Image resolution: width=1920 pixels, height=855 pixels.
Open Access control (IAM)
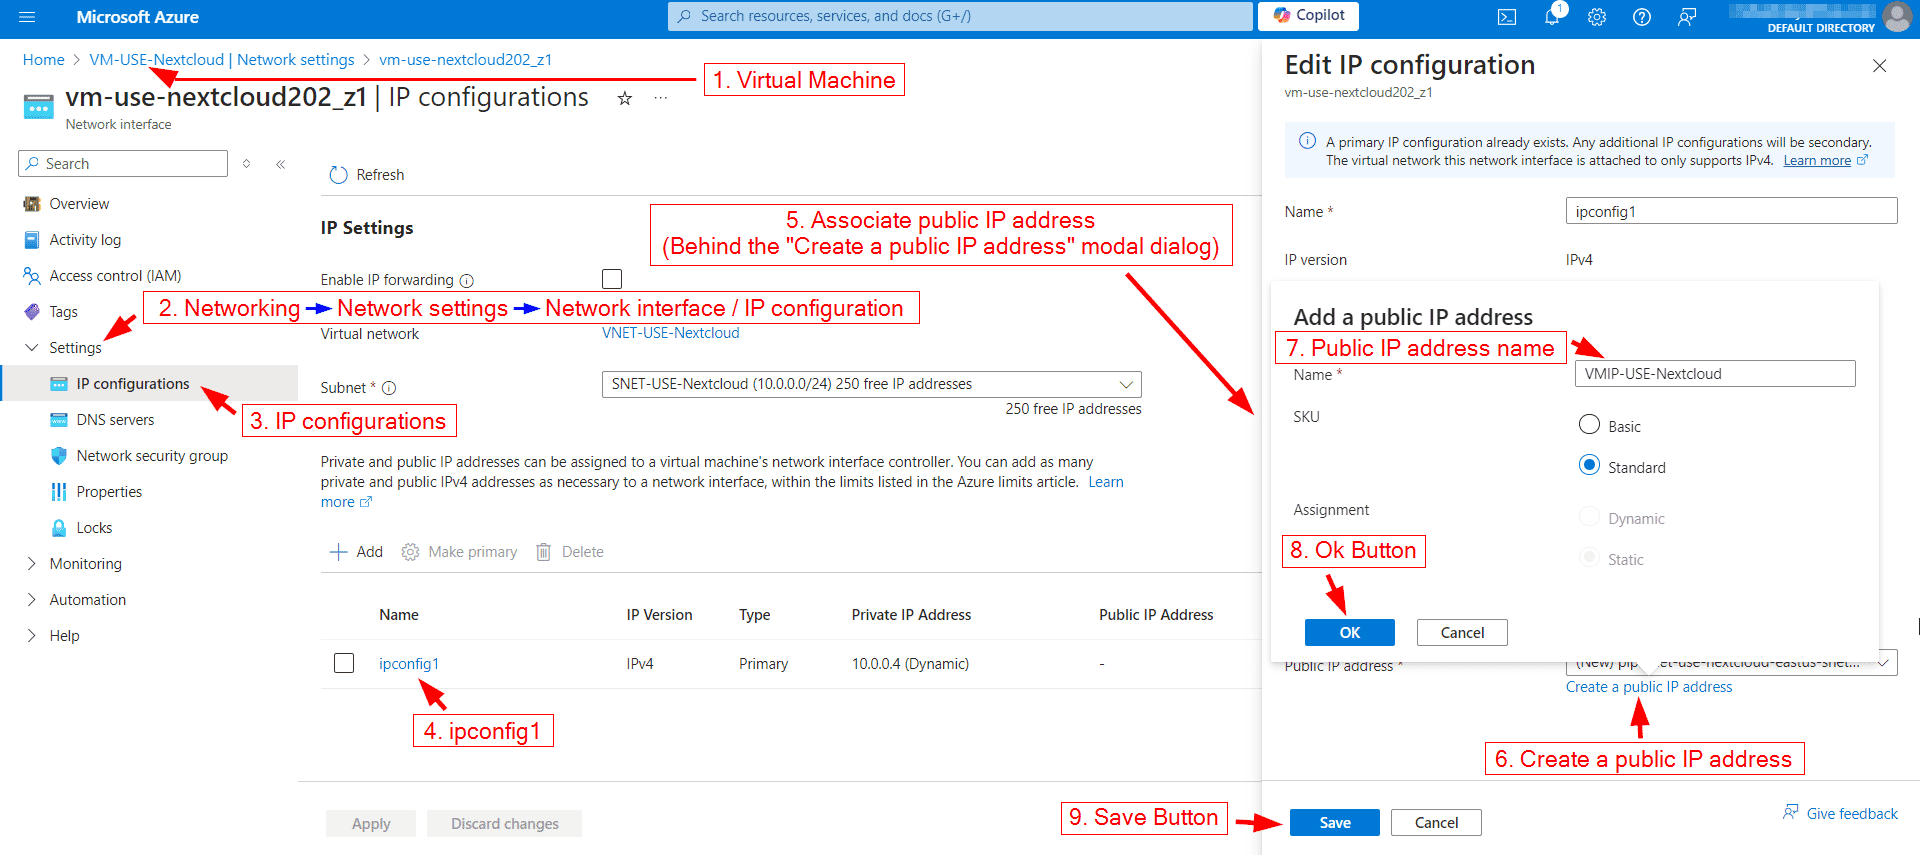(x=115, y=276)
